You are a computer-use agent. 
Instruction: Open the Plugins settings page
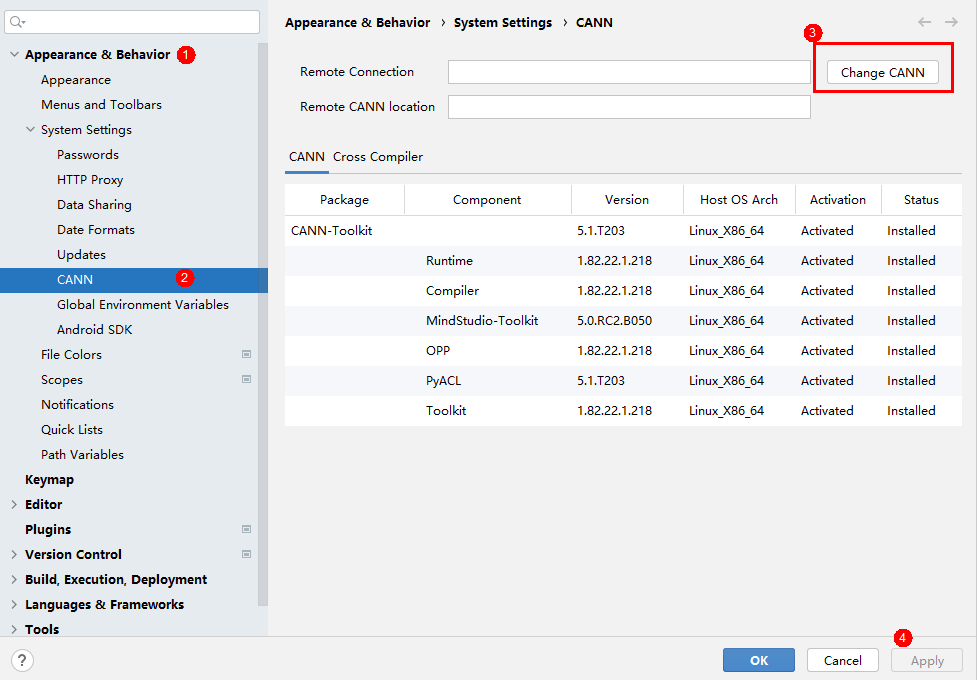tap(48, 529)
